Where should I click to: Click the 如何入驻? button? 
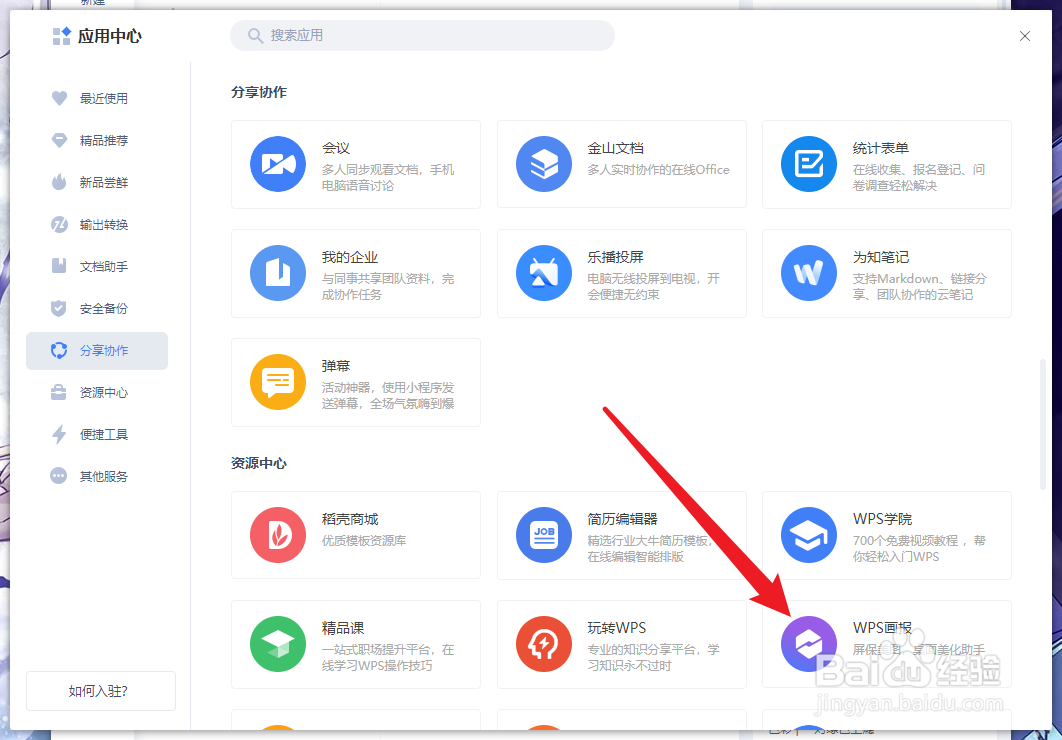100,691
